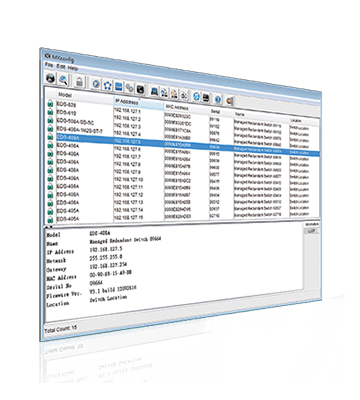The width and height of the screenshot is (360, 400).
Task: Click the blue circular refresh icon
Action: tap(196, 96)
